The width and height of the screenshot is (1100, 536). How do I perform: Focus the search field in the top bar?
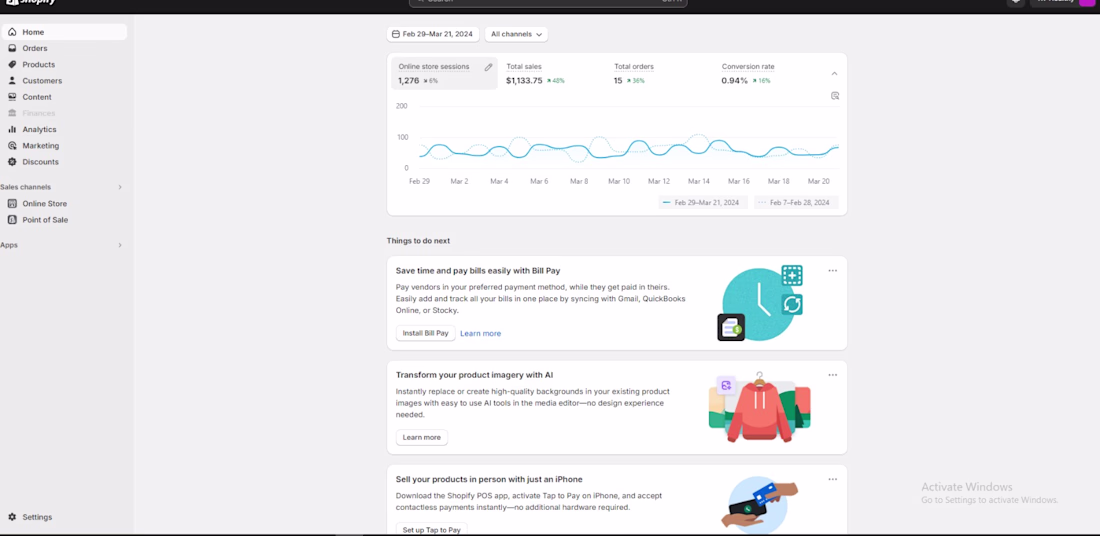(548, 3)
